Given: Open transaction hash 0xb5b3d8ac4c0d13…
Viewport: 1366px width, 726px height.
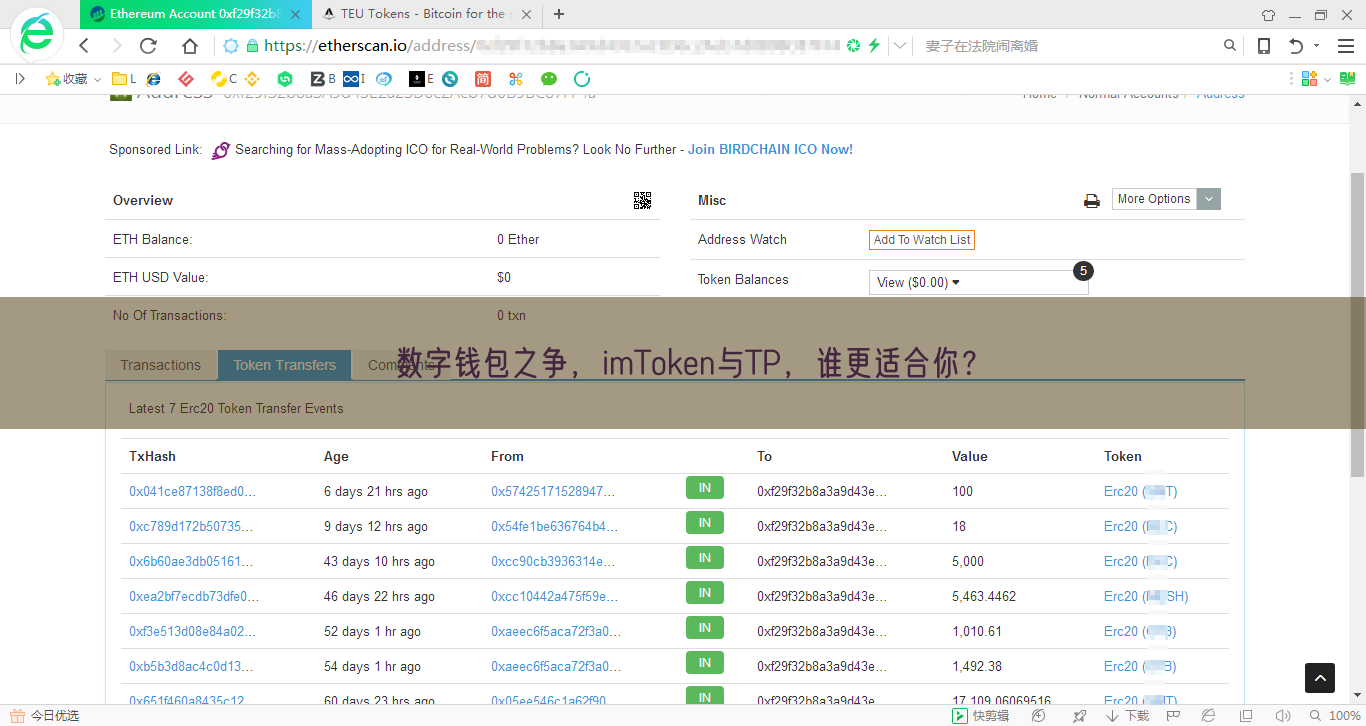Looking at the screenshot, I should (191, 666).
